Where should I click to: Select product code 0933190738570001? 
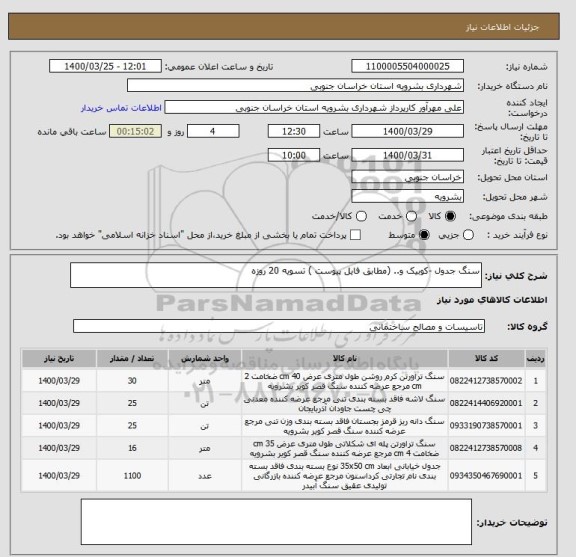(486, 425)
